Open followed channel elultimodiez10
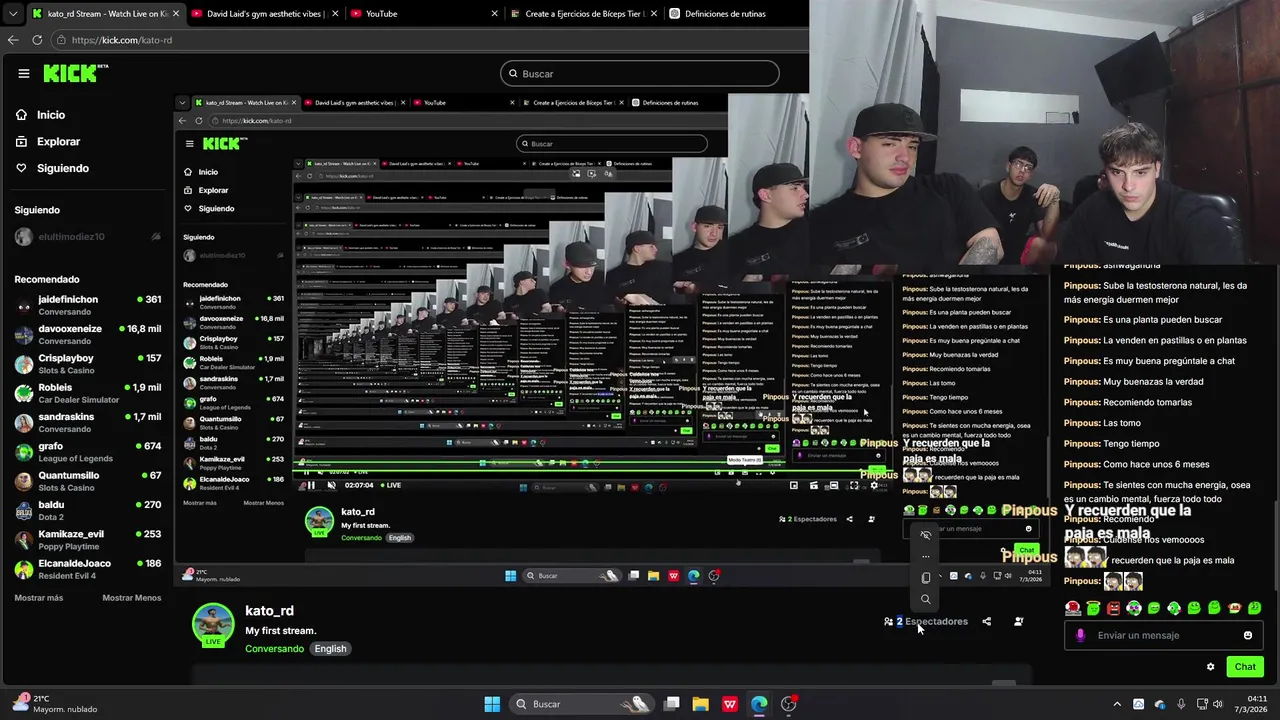 tap(88, 237)
